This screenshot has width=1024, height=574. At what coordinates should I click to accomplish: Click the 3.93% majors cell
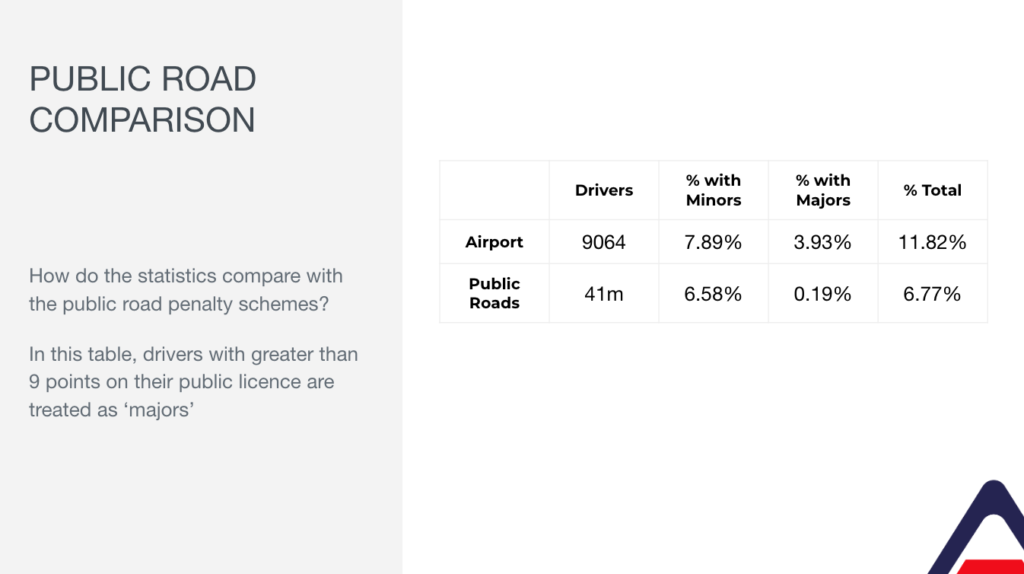(x=823, y=242)
